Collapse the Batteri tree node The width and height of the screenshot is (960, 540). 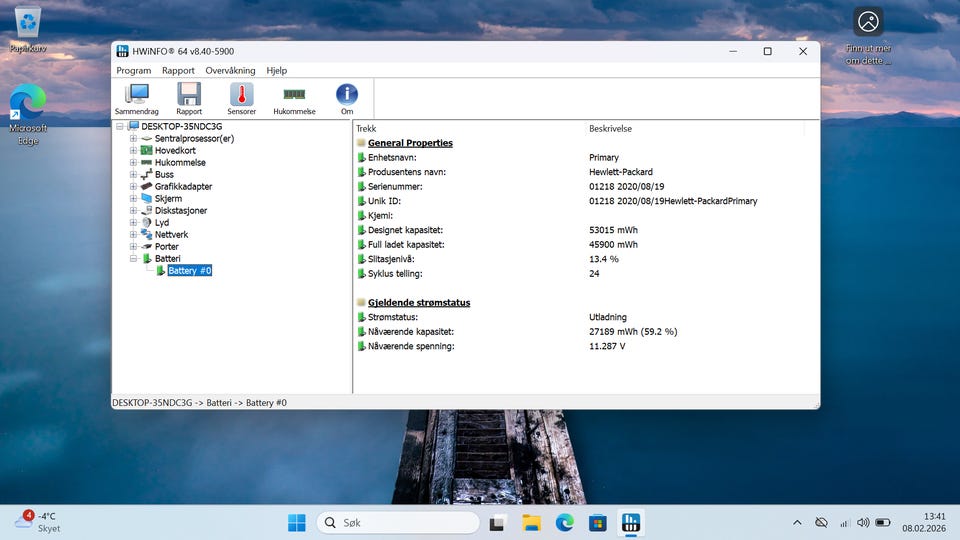pyautogui.click(x=133, y=259)
